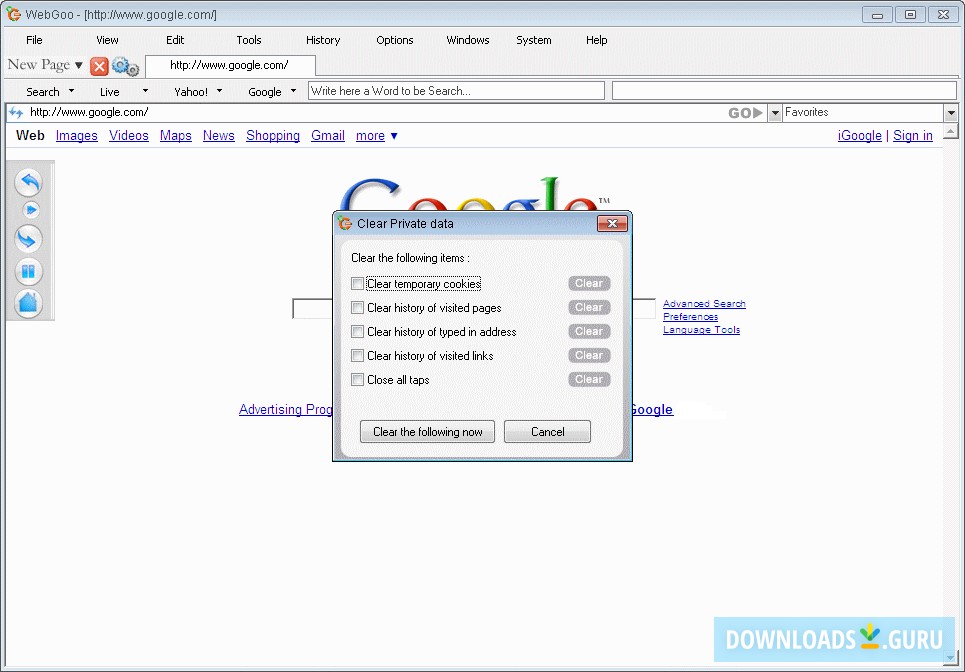Expand Google's more menu
Image resolution: width=965 pixels, height=672 pixels.
377,135
